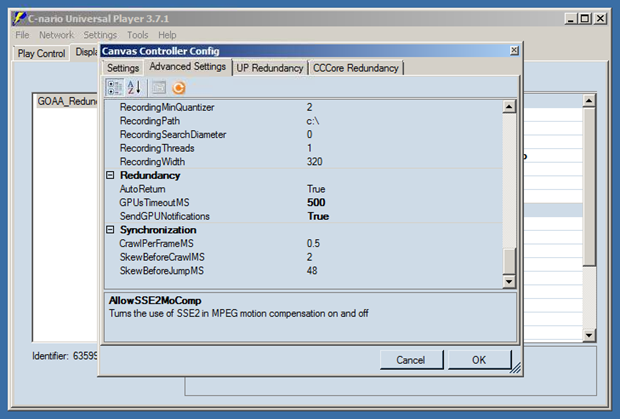Image resolution: width=620 pixels, height=419 pixels.
Task: Open the Tools menu
Action: pyautogui.click(x=138, y=35)
